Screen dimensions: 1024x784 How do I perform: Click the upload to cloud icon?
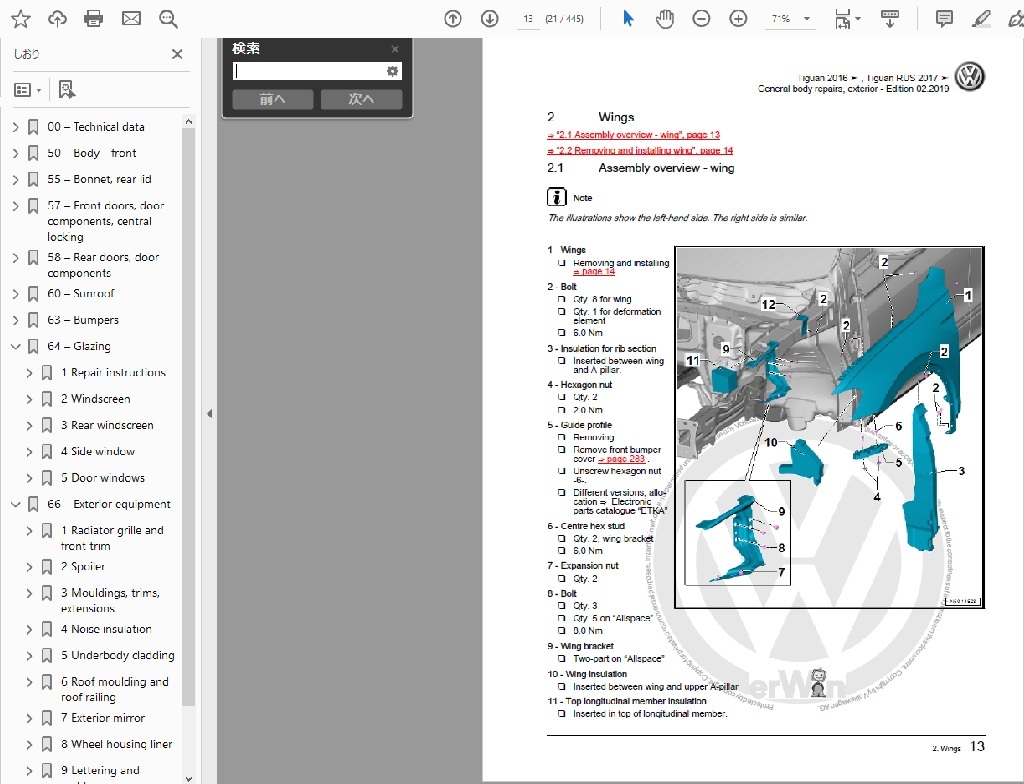[57, 18]
